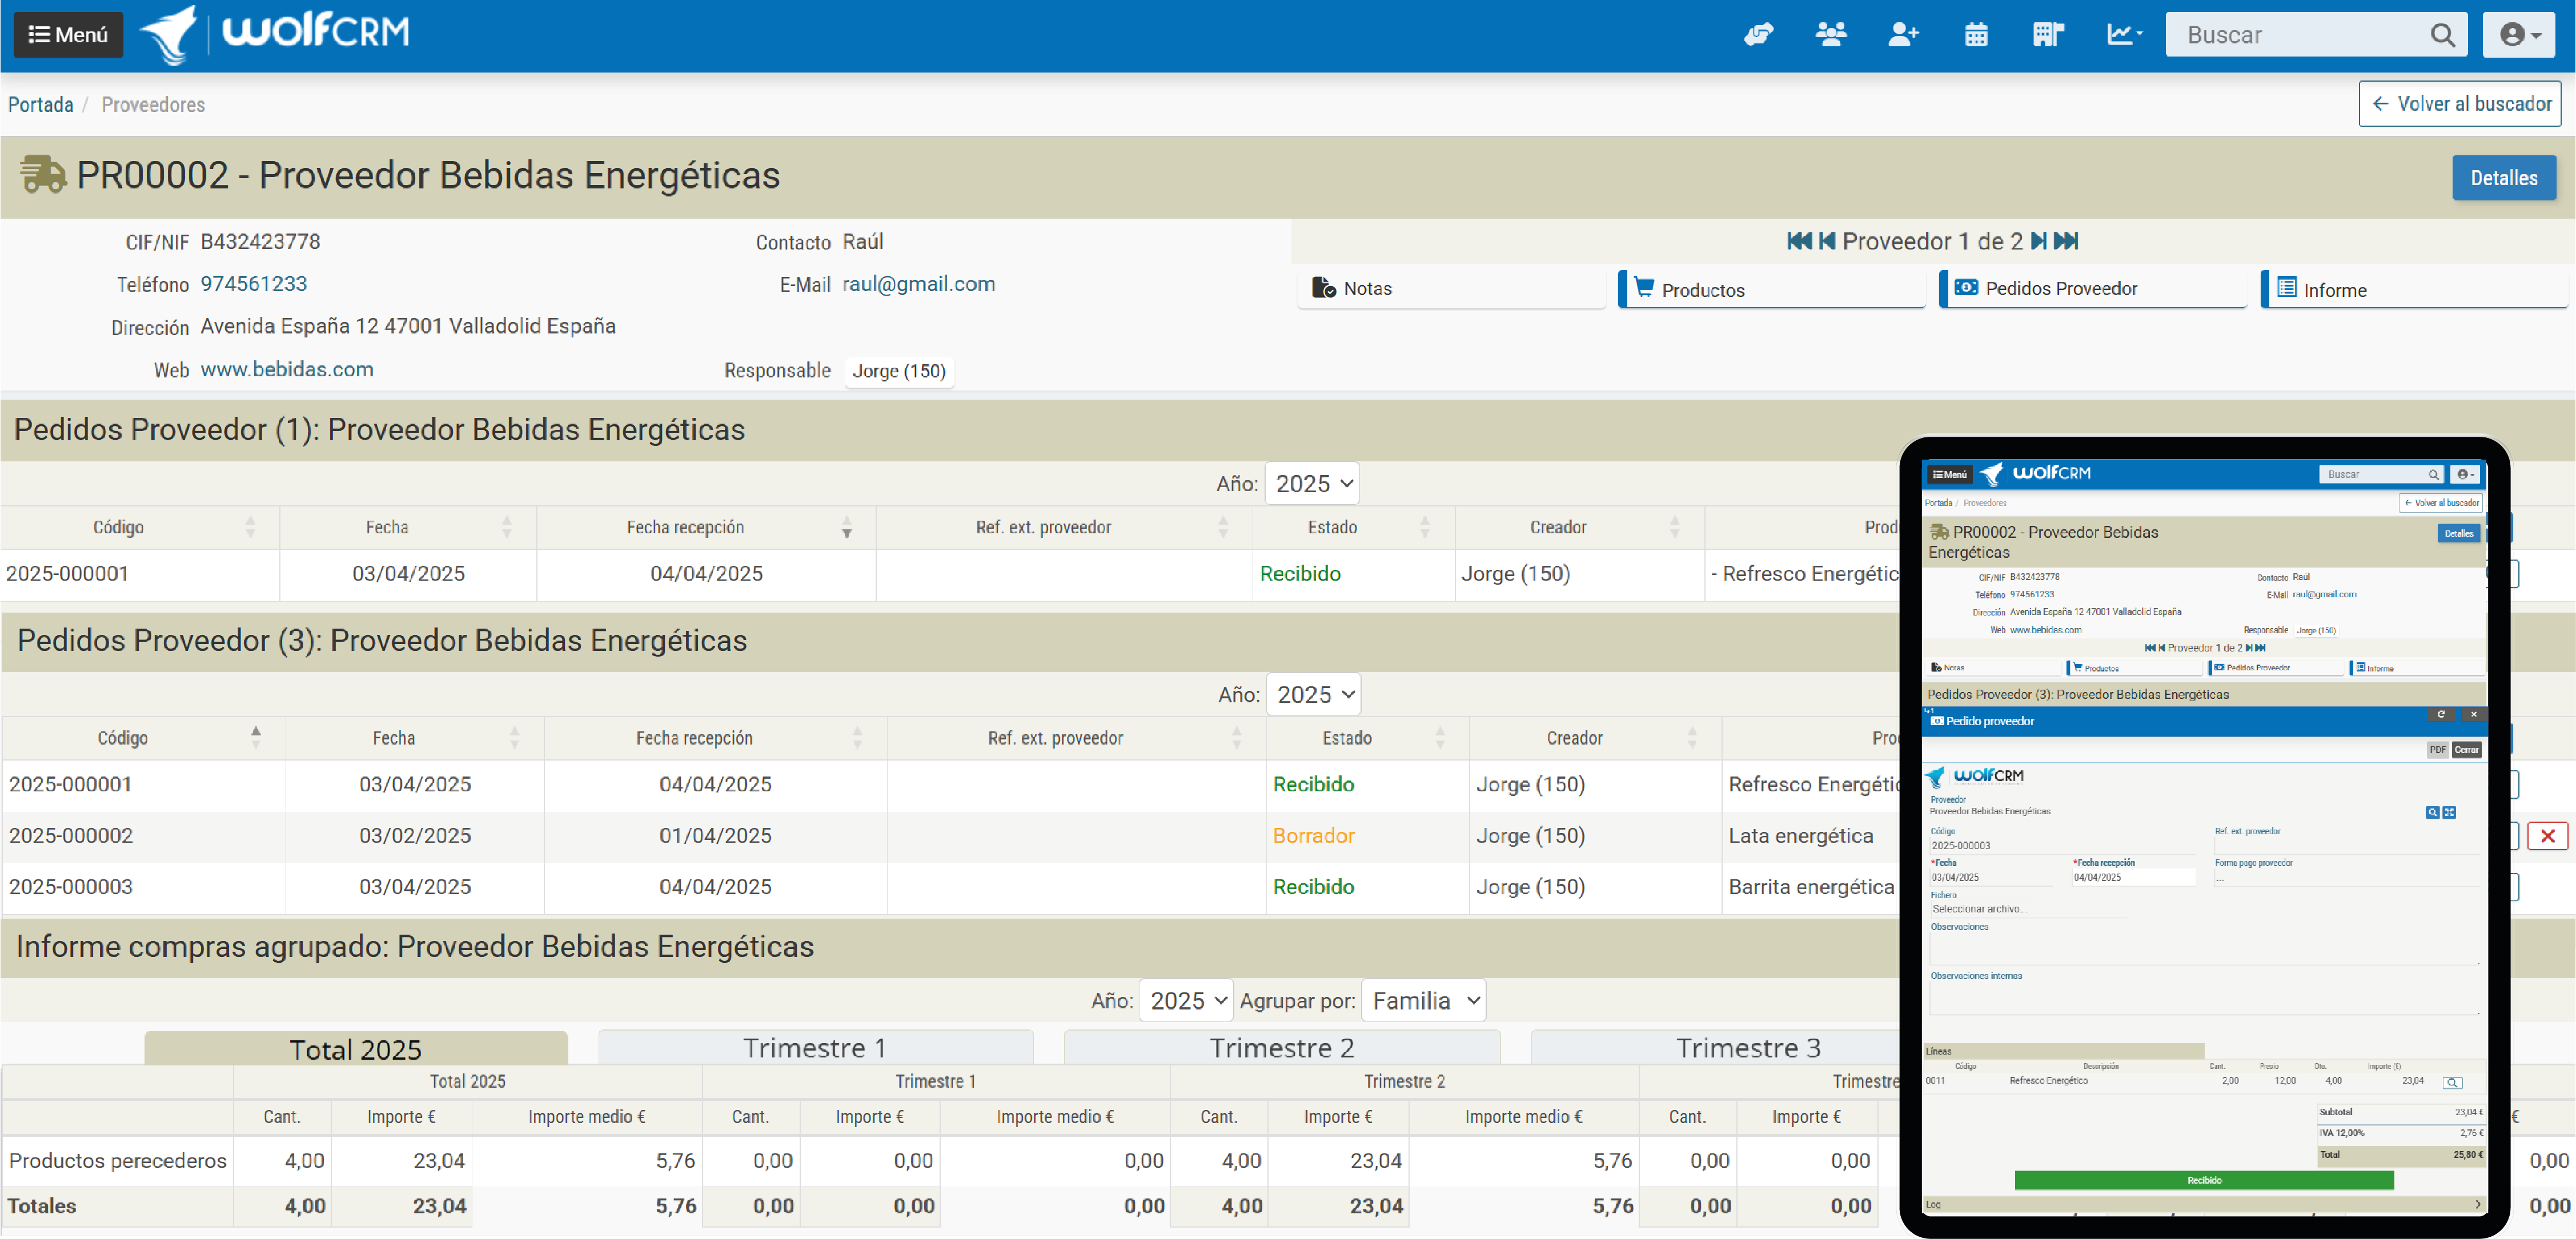Click Productos perecederos row label
This screenshot has width=2576, height=1239.
(118, 1161)
